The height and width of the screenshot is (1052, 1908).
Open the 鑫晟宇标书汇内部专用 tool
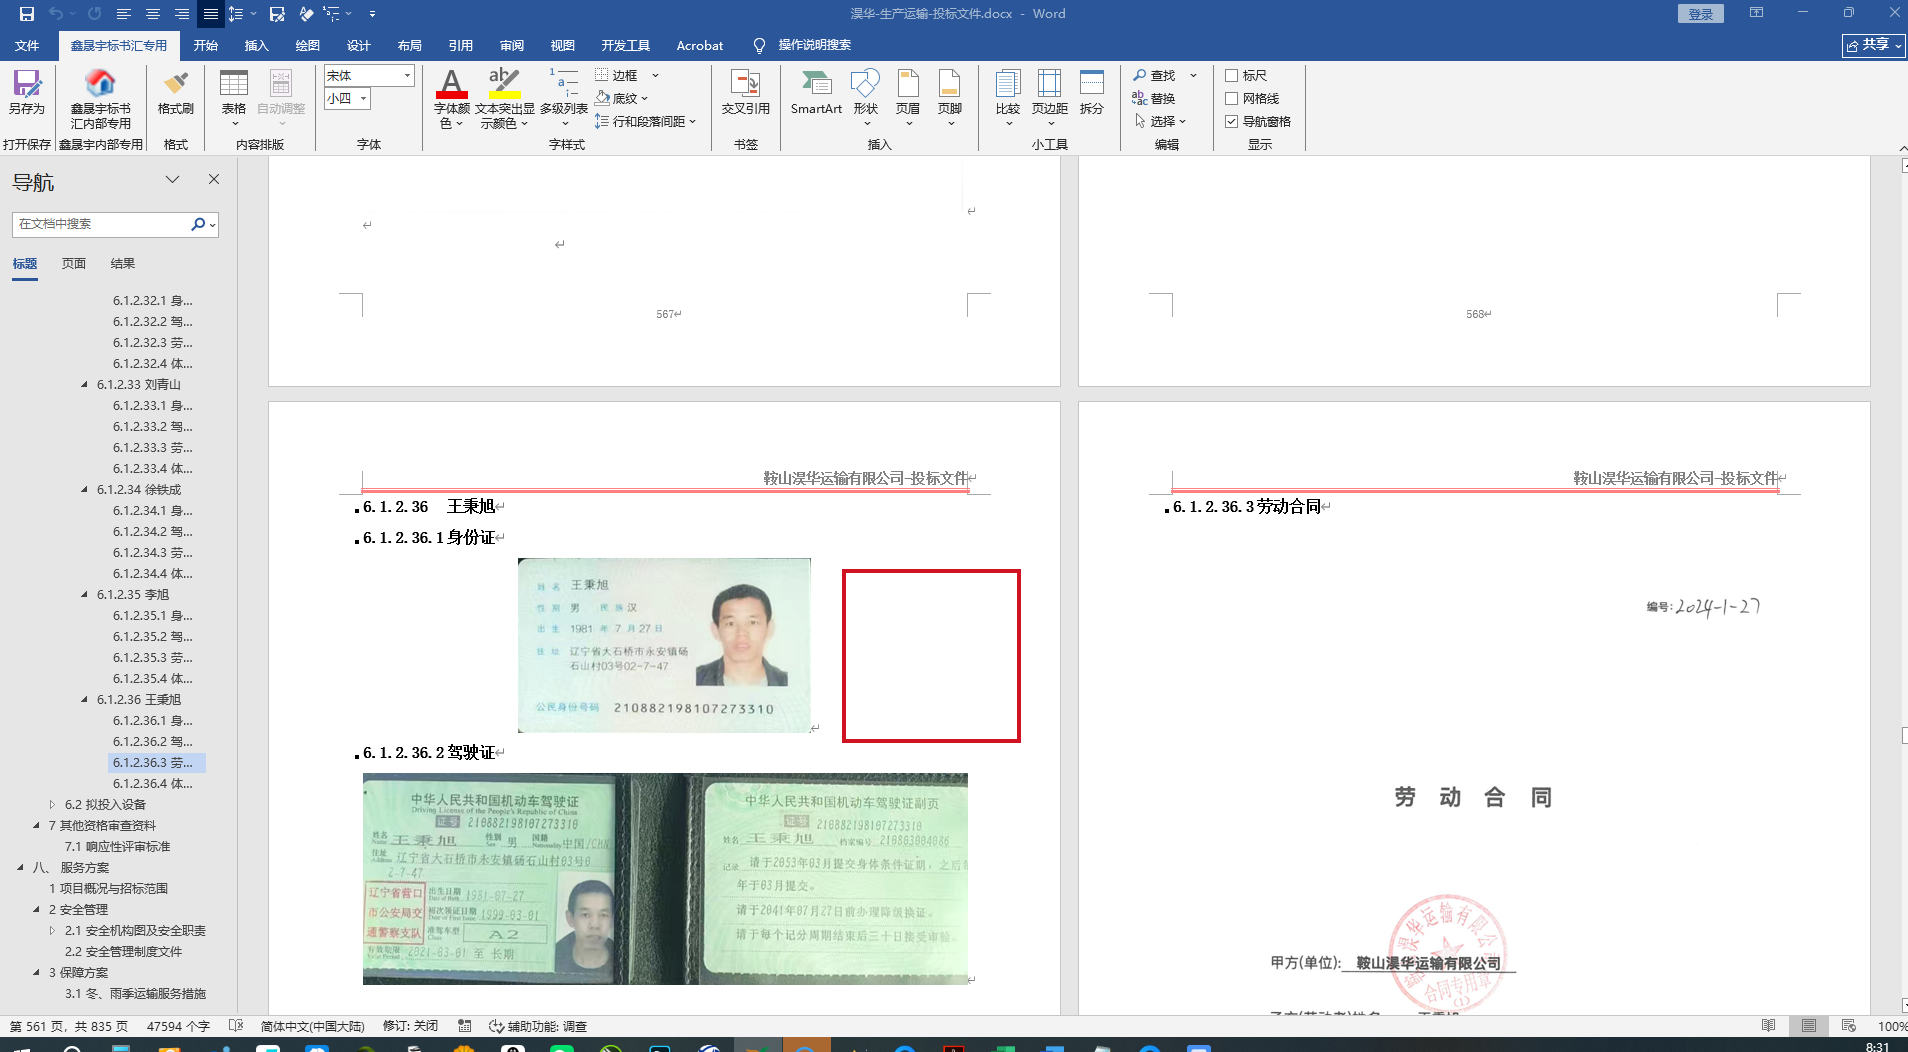click(100, 99)
